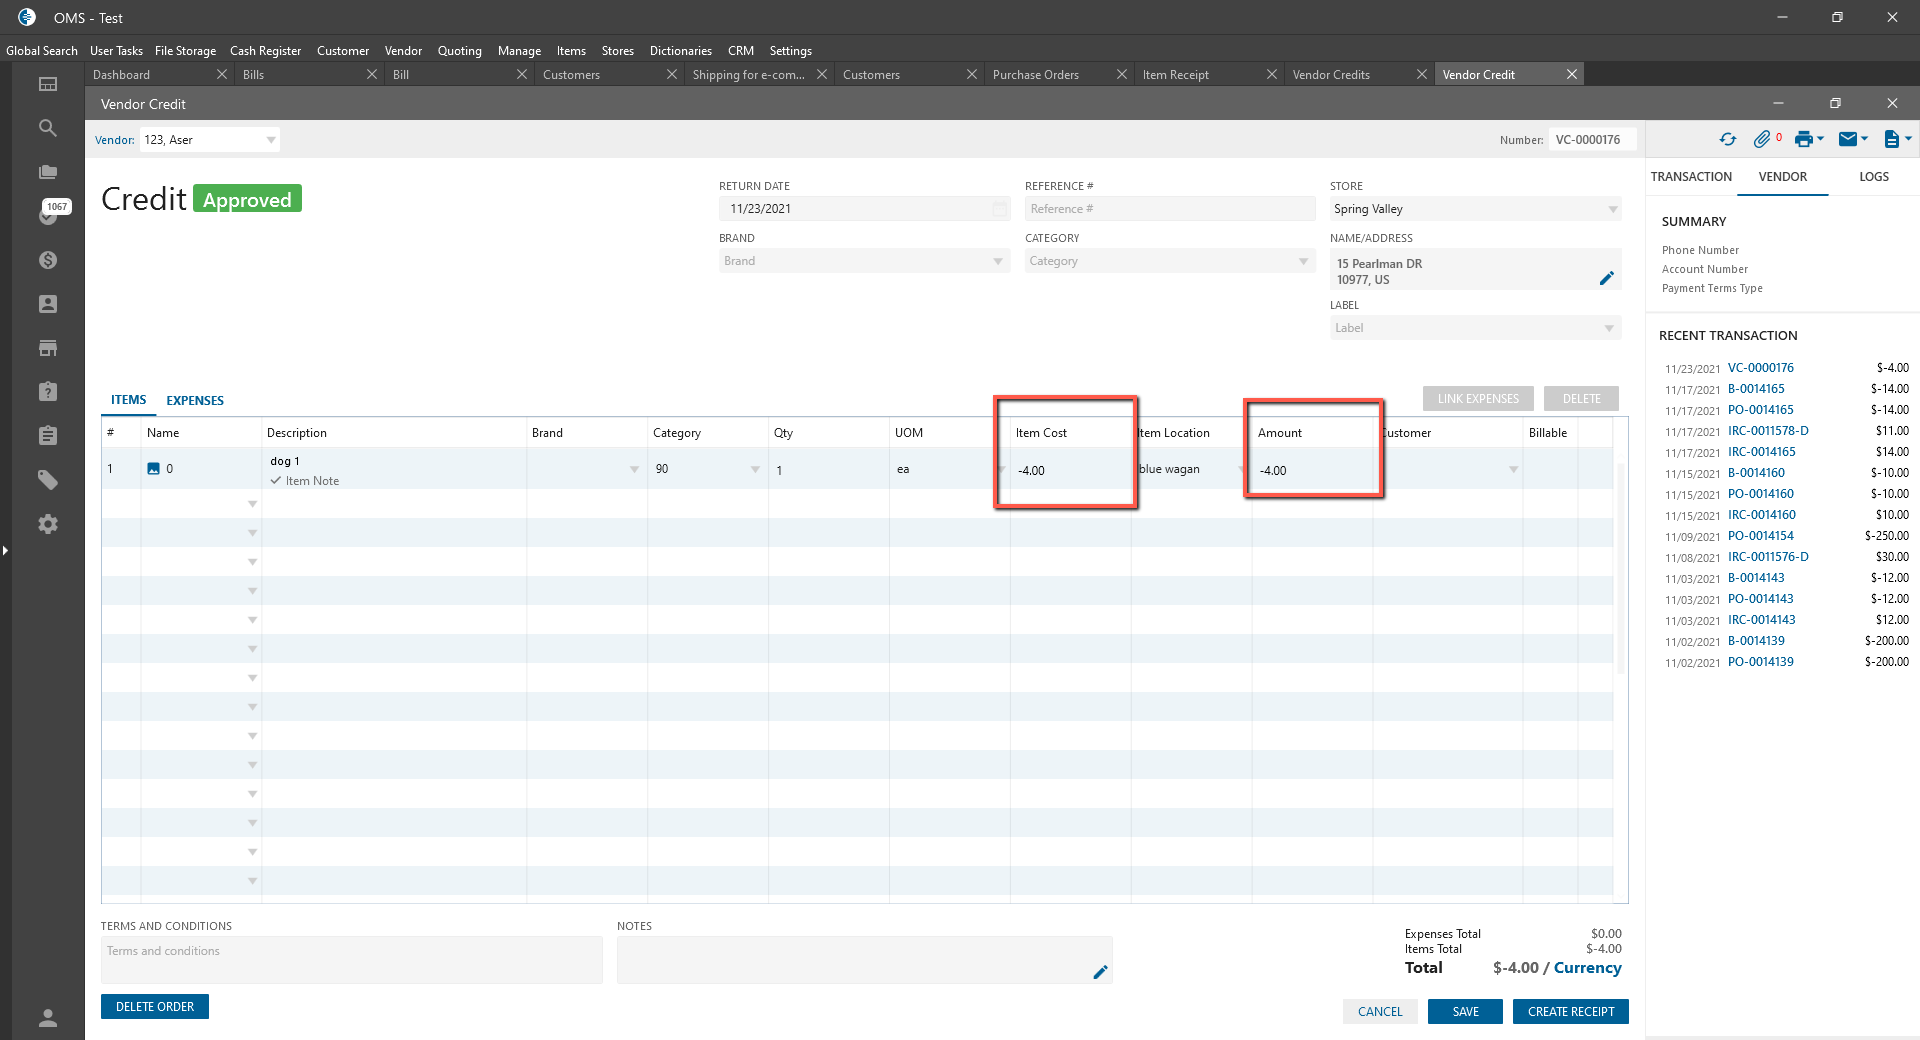Image resolution: width=1920 pixels, height=1040 pixels.
Task: Switch to the Vendor Credits tab
Action: point(1331,75)
